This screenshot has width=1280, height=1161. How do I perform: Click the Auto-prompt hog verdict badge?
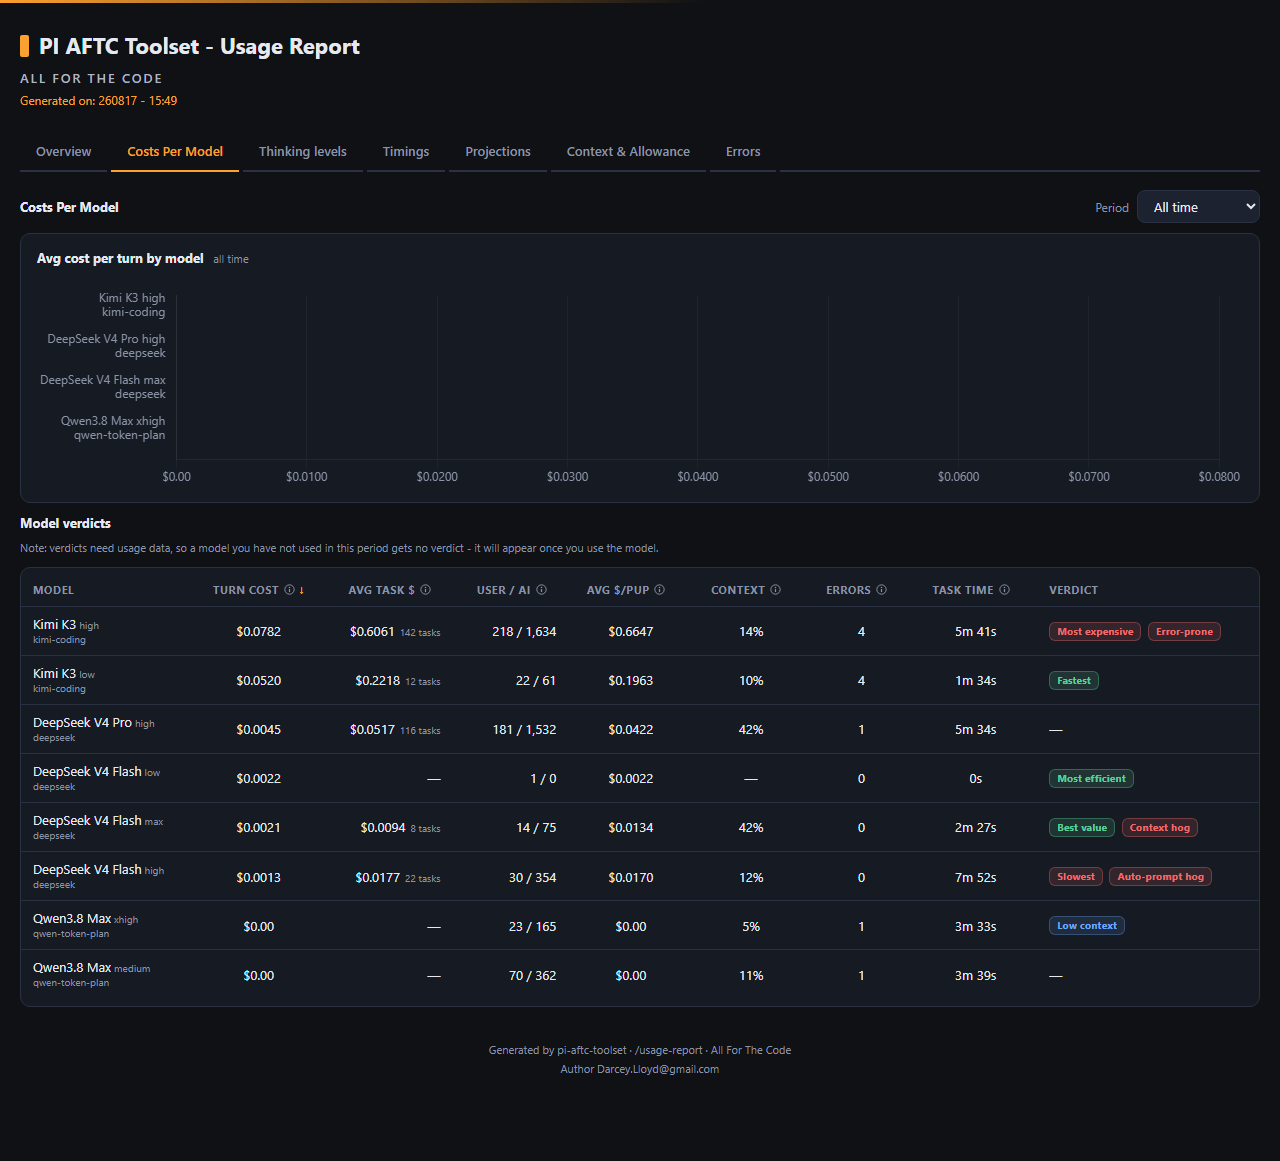1161,877
